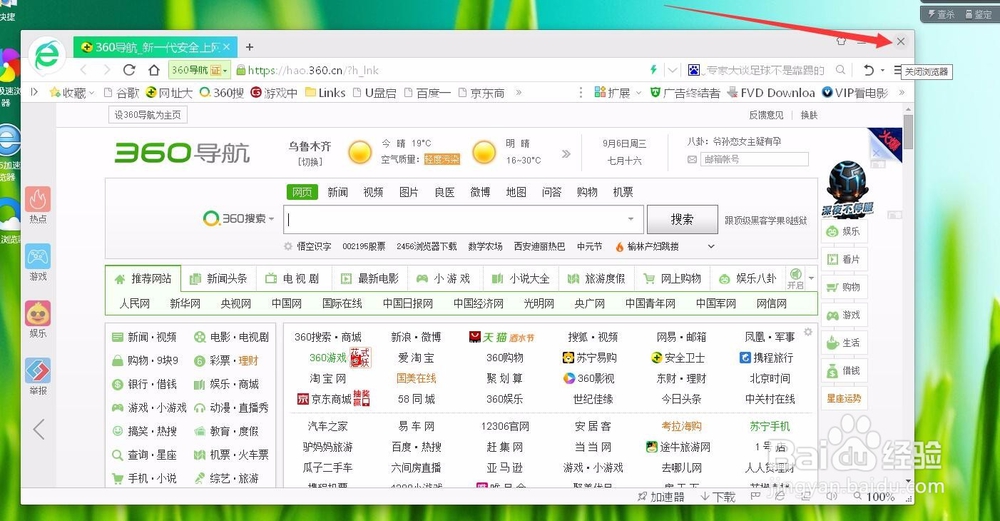Open 下载 downloads in status bar

717,496
